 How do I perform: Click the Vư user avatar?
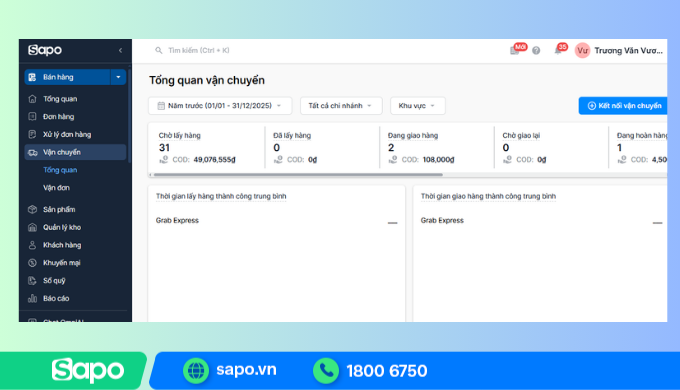click(582, 51)
